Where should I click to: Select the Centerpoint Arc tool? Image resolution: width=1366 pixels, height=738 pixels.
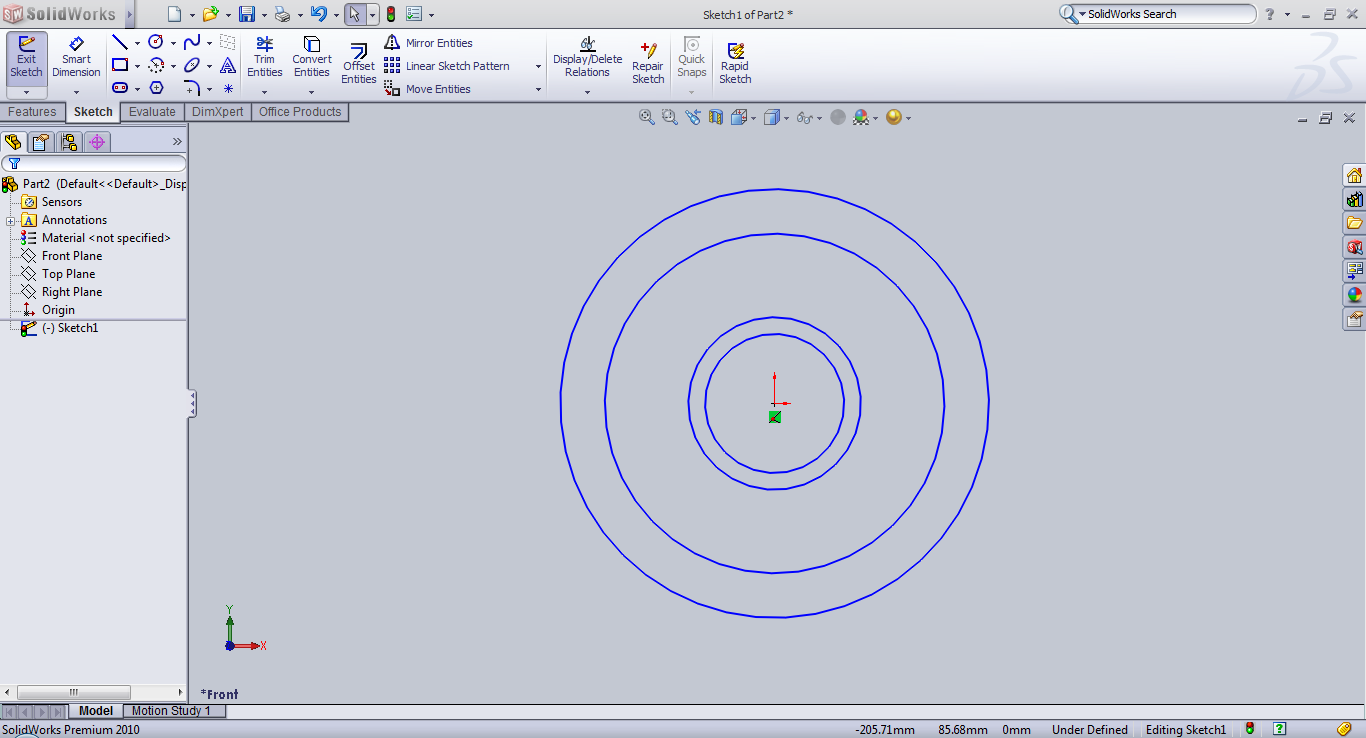tap(156, 65)
